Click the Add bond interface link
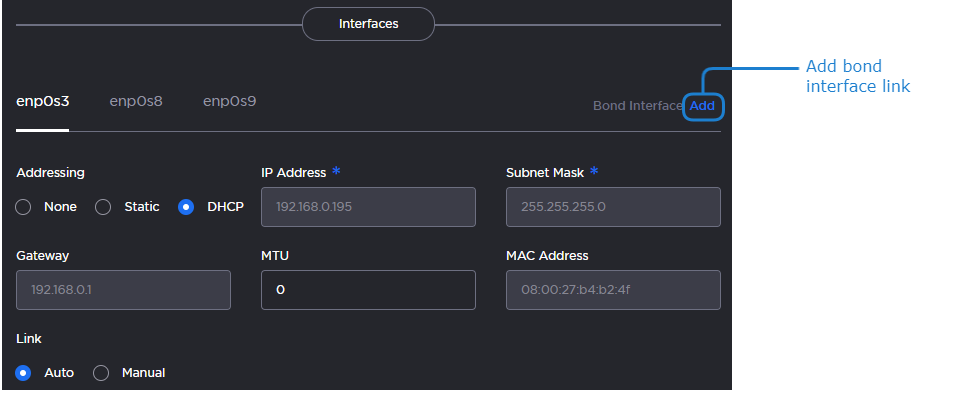 click(x=702, y=105)
